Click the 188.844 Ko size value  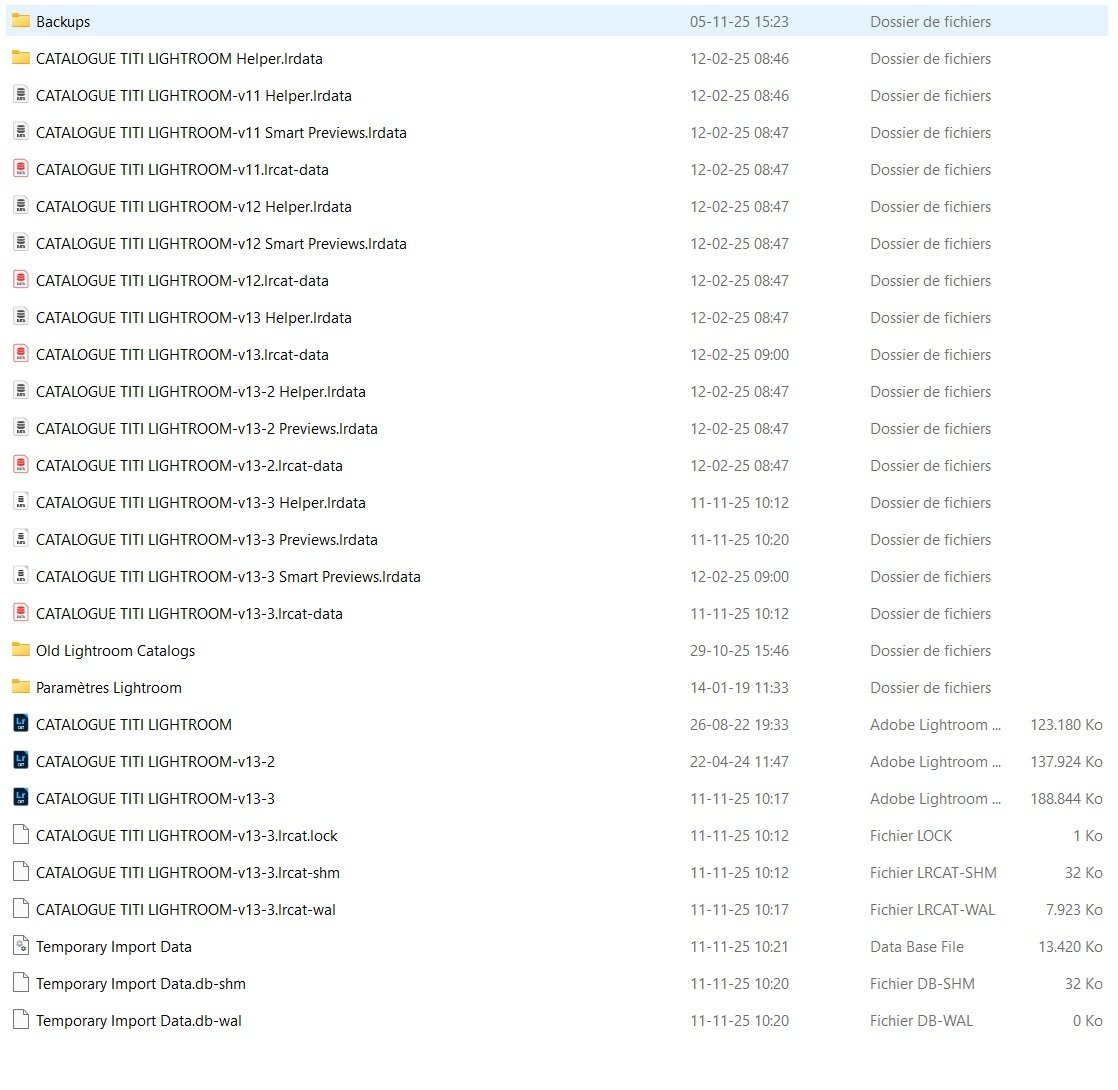pyautogui.click(x=1066, y=799)
